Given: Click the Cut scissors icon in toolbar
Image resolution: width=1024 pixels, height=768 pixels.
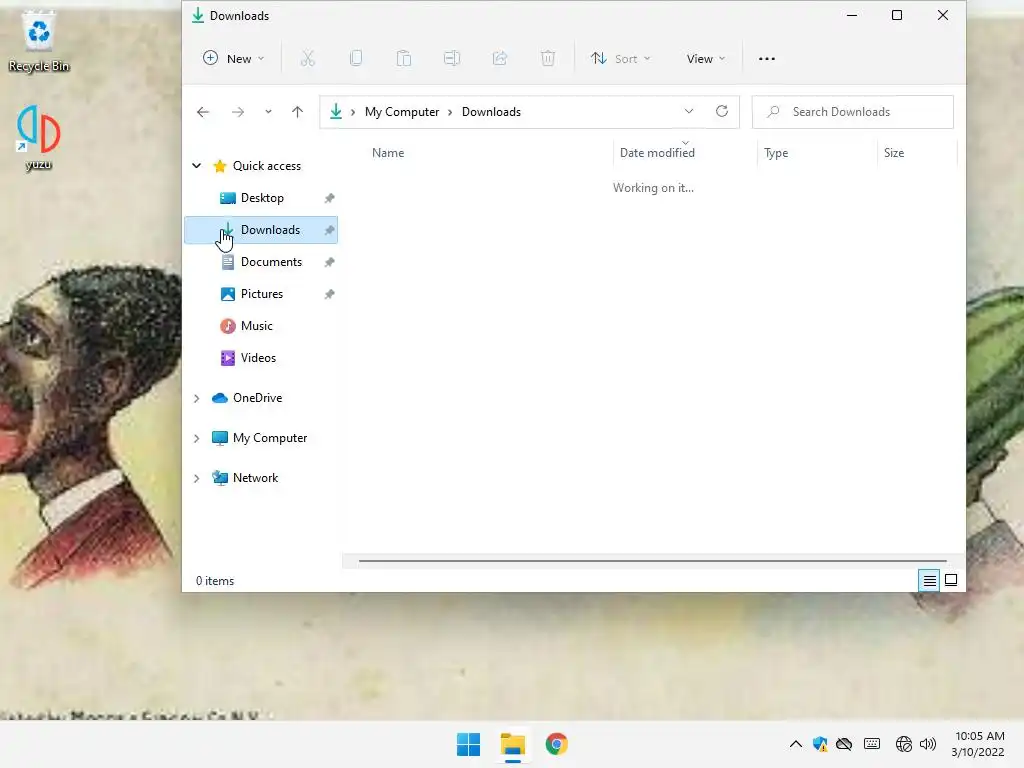Looking at the screenshot, I should (x=308, y=59).
